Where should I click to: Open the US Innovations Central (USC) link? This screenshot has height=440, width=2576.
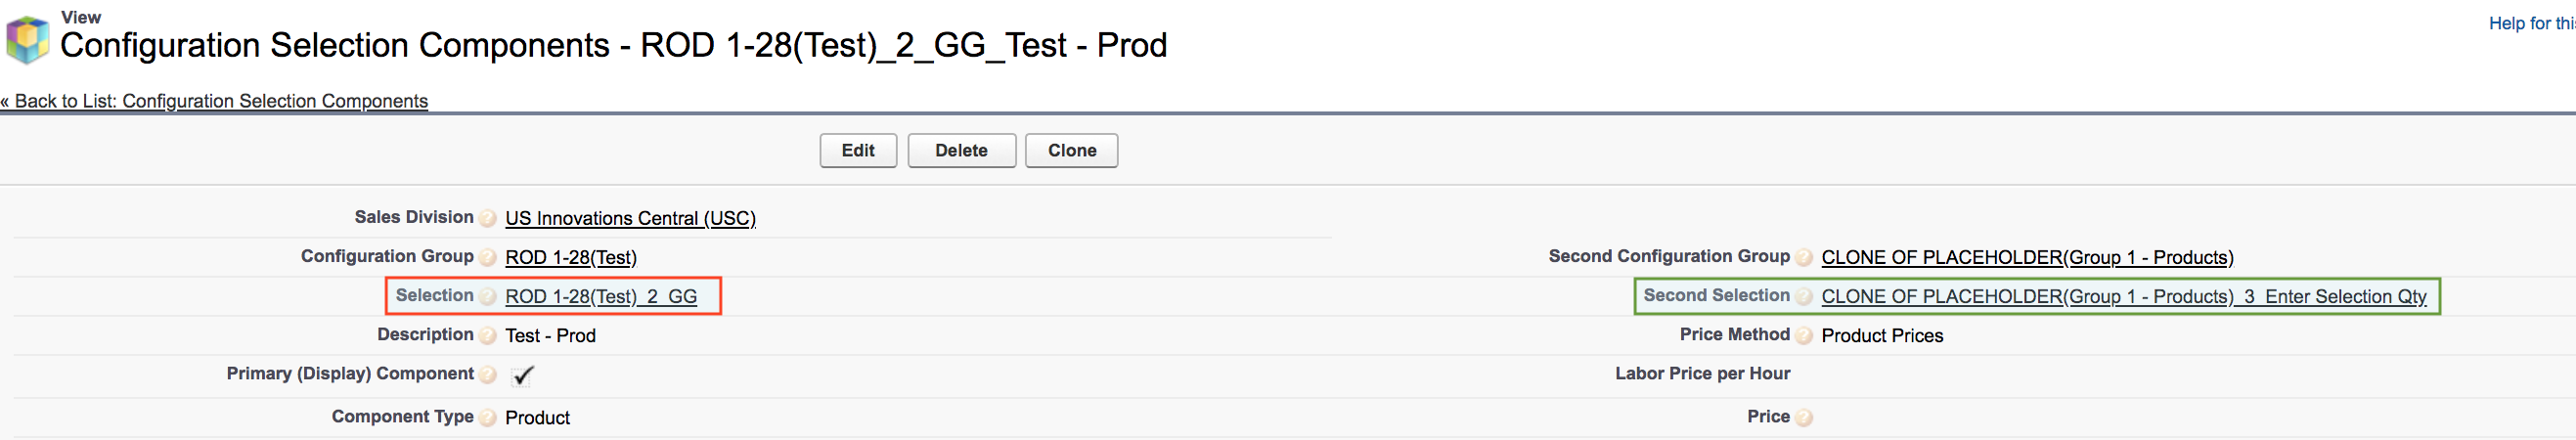(x=630, y=218)
